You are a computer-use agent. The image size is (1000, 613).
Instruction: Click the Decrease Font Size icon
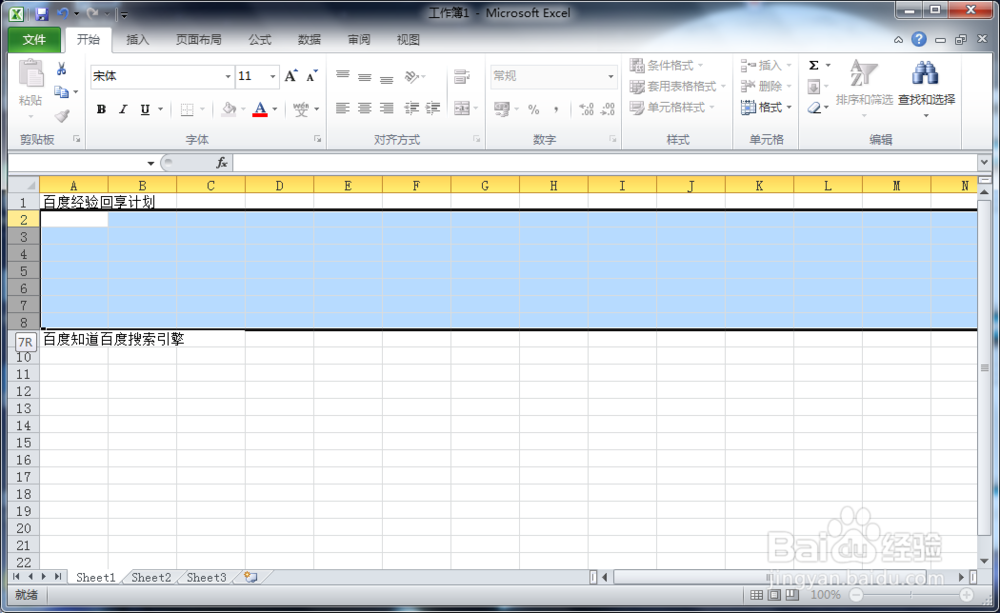(x=312, y=76)
